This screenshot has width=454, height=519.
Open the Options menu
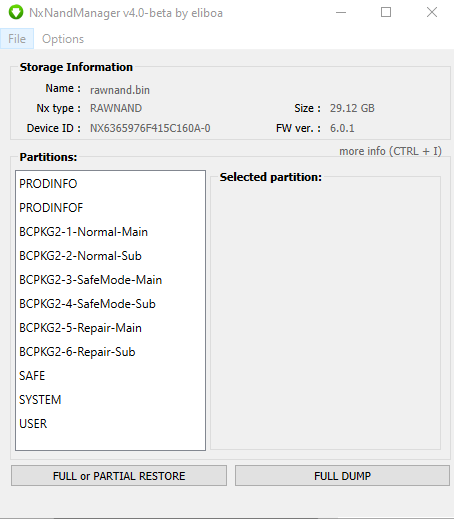pos(63,39)
